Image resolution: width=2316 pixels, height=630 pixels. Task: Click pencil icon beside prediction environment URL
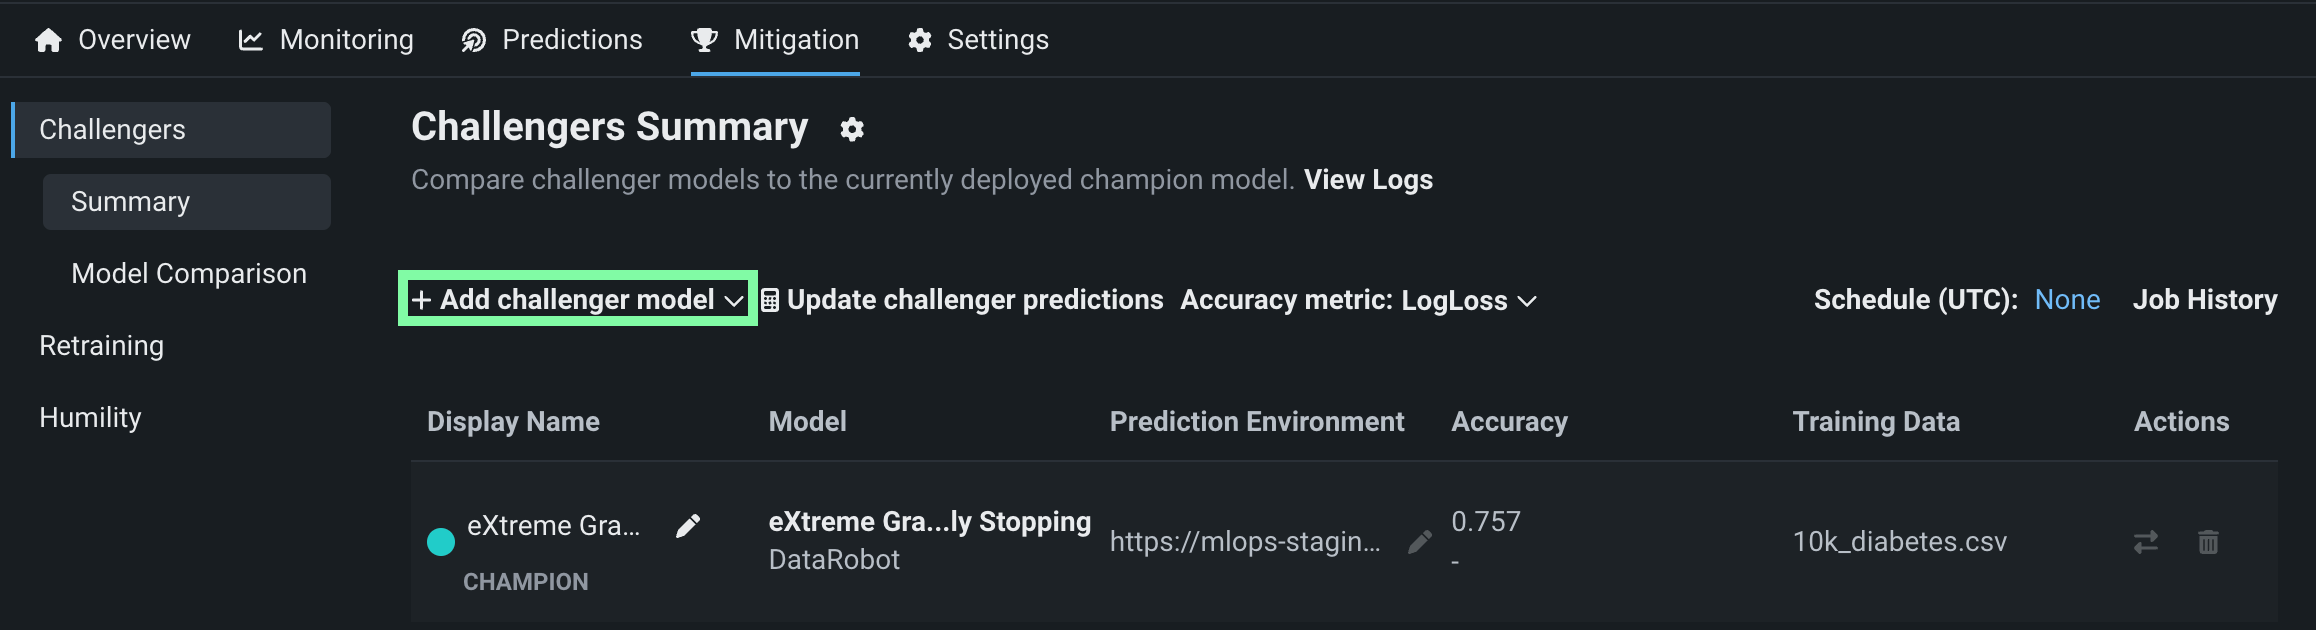tap(1419, 542)
